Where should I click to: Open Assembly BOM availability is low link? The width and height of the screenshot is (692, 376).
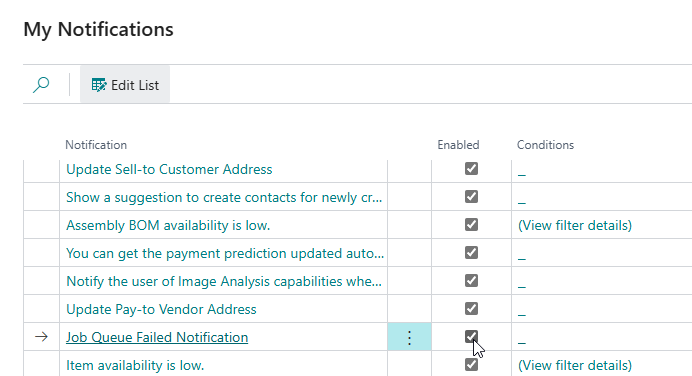[168, 226]
